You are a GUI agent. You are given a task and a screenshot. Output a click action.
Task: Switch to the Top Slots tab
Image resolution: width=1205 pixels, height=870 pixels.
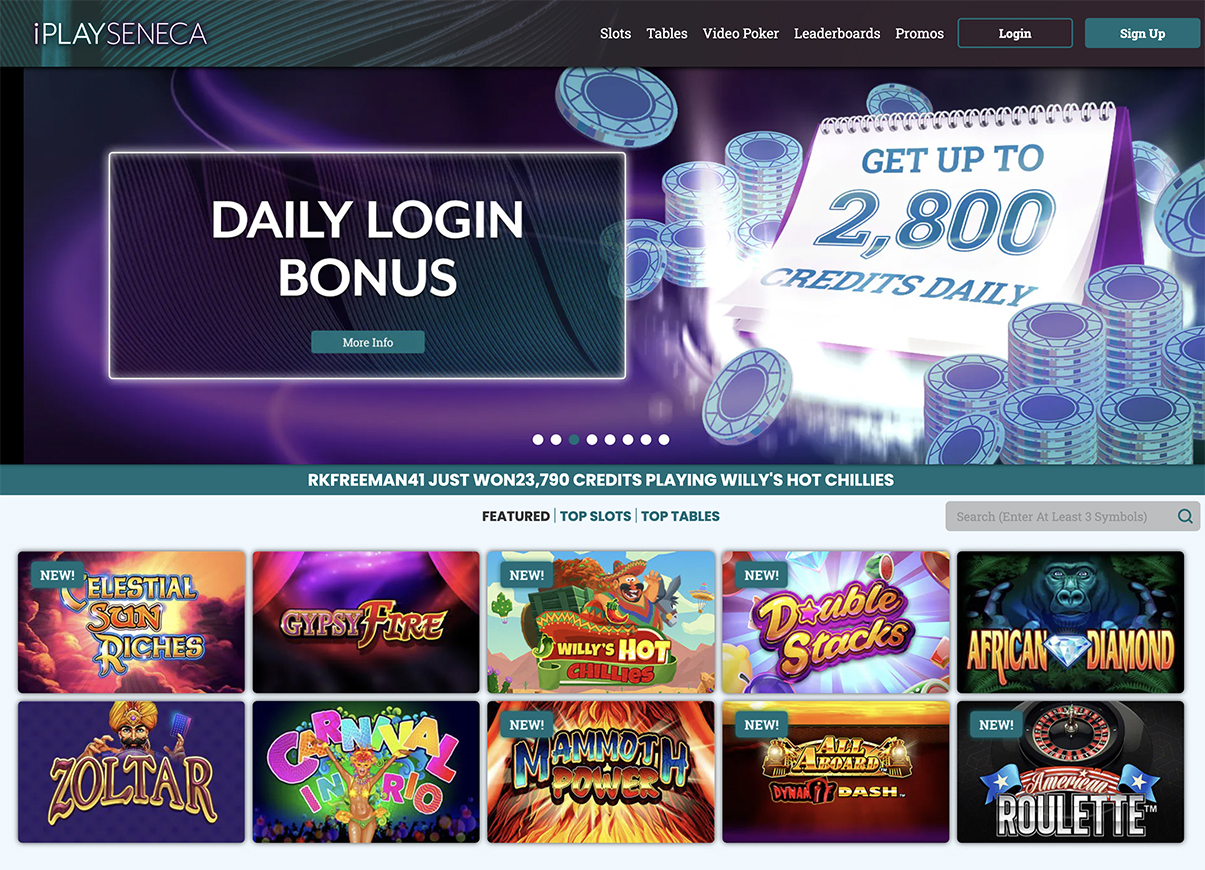(x=595, y=516)
